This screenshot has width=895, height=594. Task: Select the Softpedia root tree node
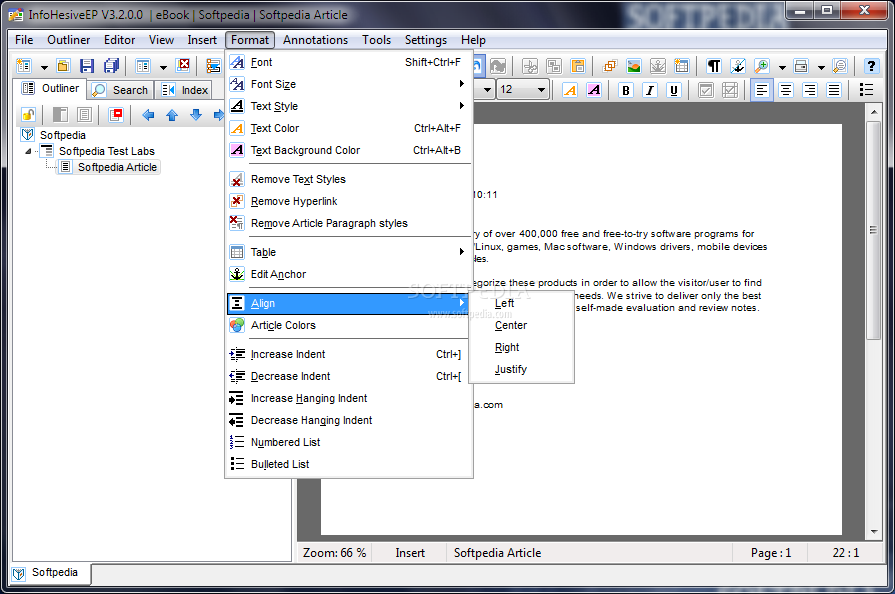pos(63,135)
